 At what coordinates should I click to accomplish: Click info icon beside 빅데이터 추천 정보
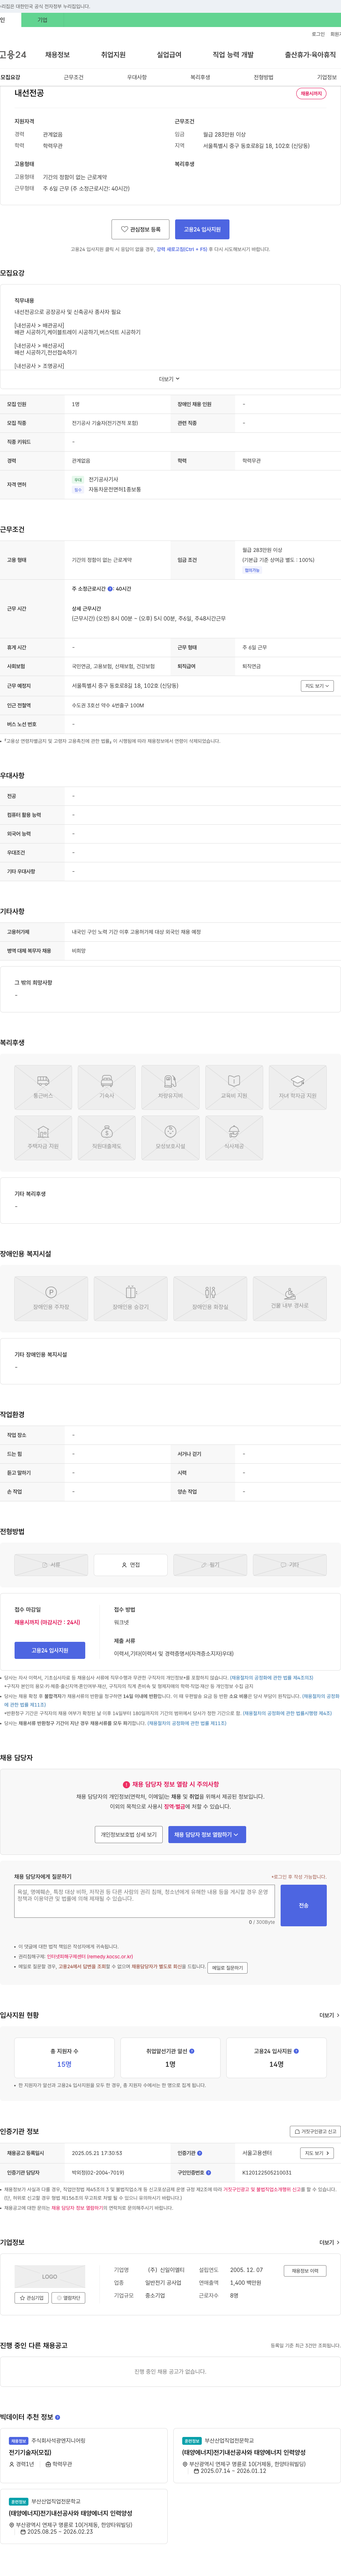tap(57, 2417)
